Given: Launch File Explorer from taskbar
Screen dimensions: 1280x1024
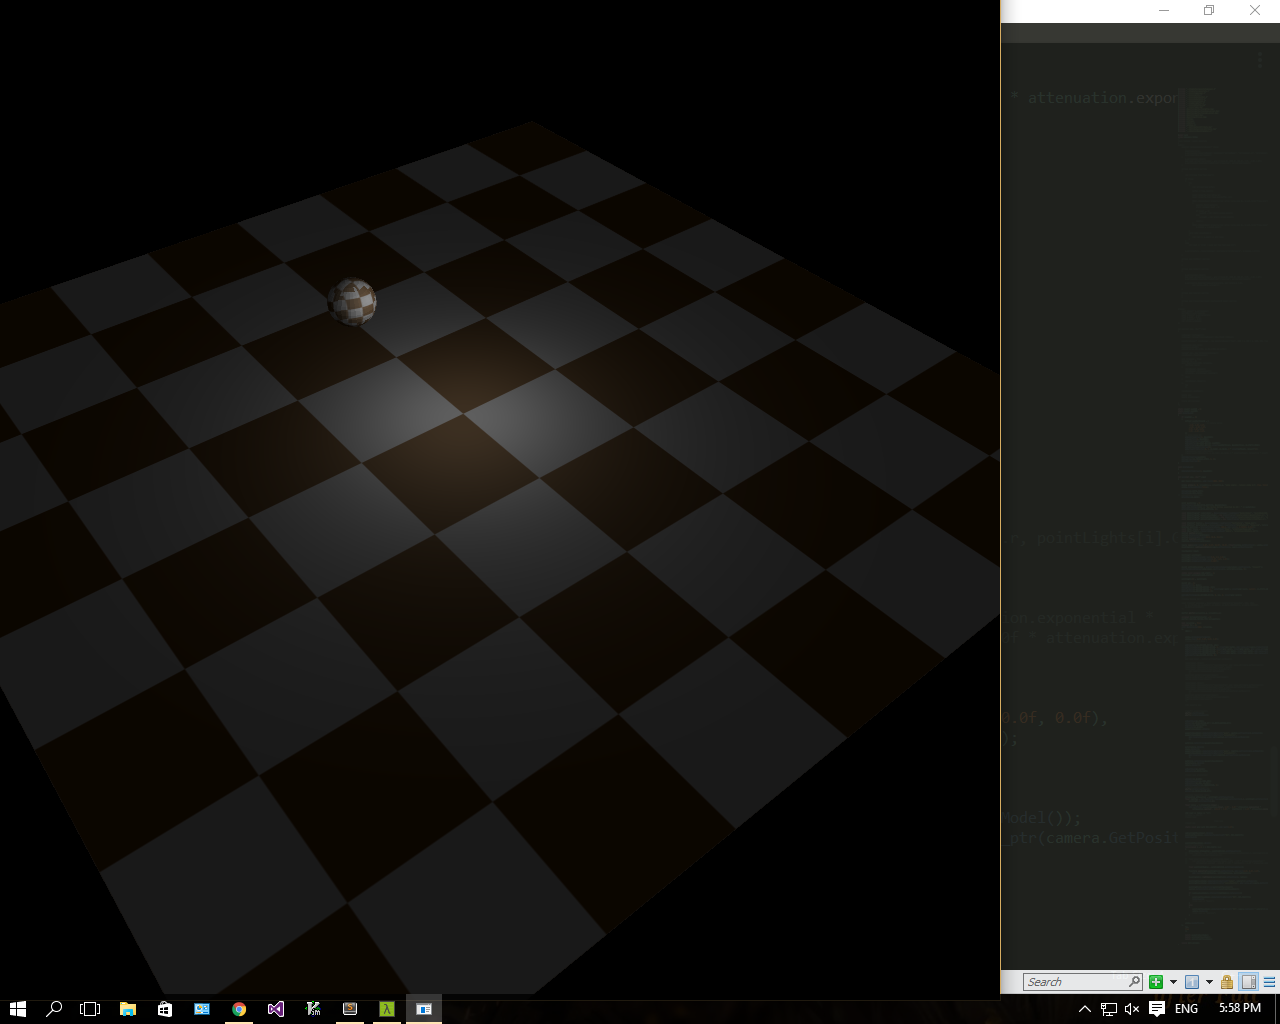Looking at the screenshot, I should click(128, 1009).
